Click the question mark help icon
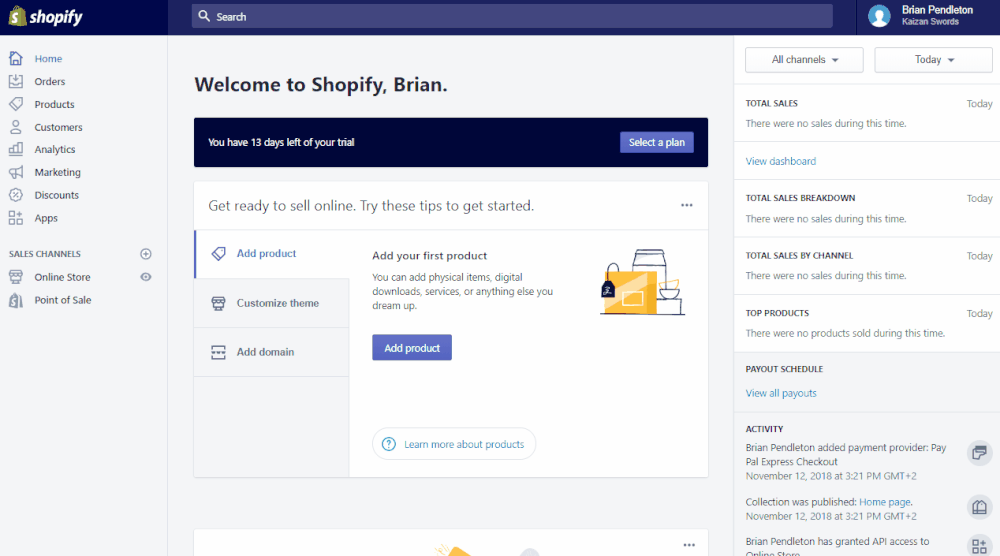The image size is (1000, 556). 388,444
